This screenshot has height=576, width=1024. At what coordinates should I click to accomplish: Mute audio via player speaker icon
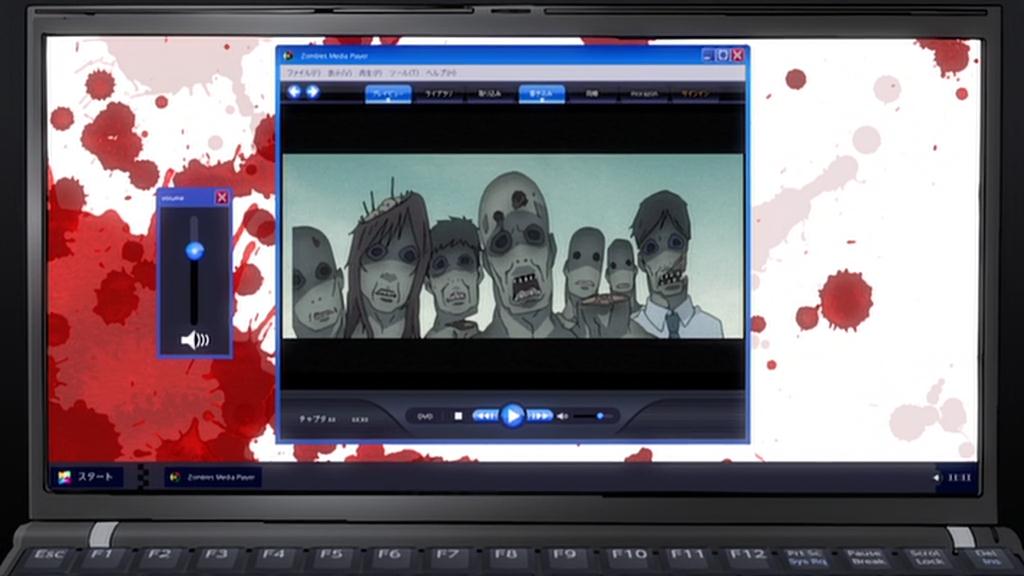tap(562, 416)
